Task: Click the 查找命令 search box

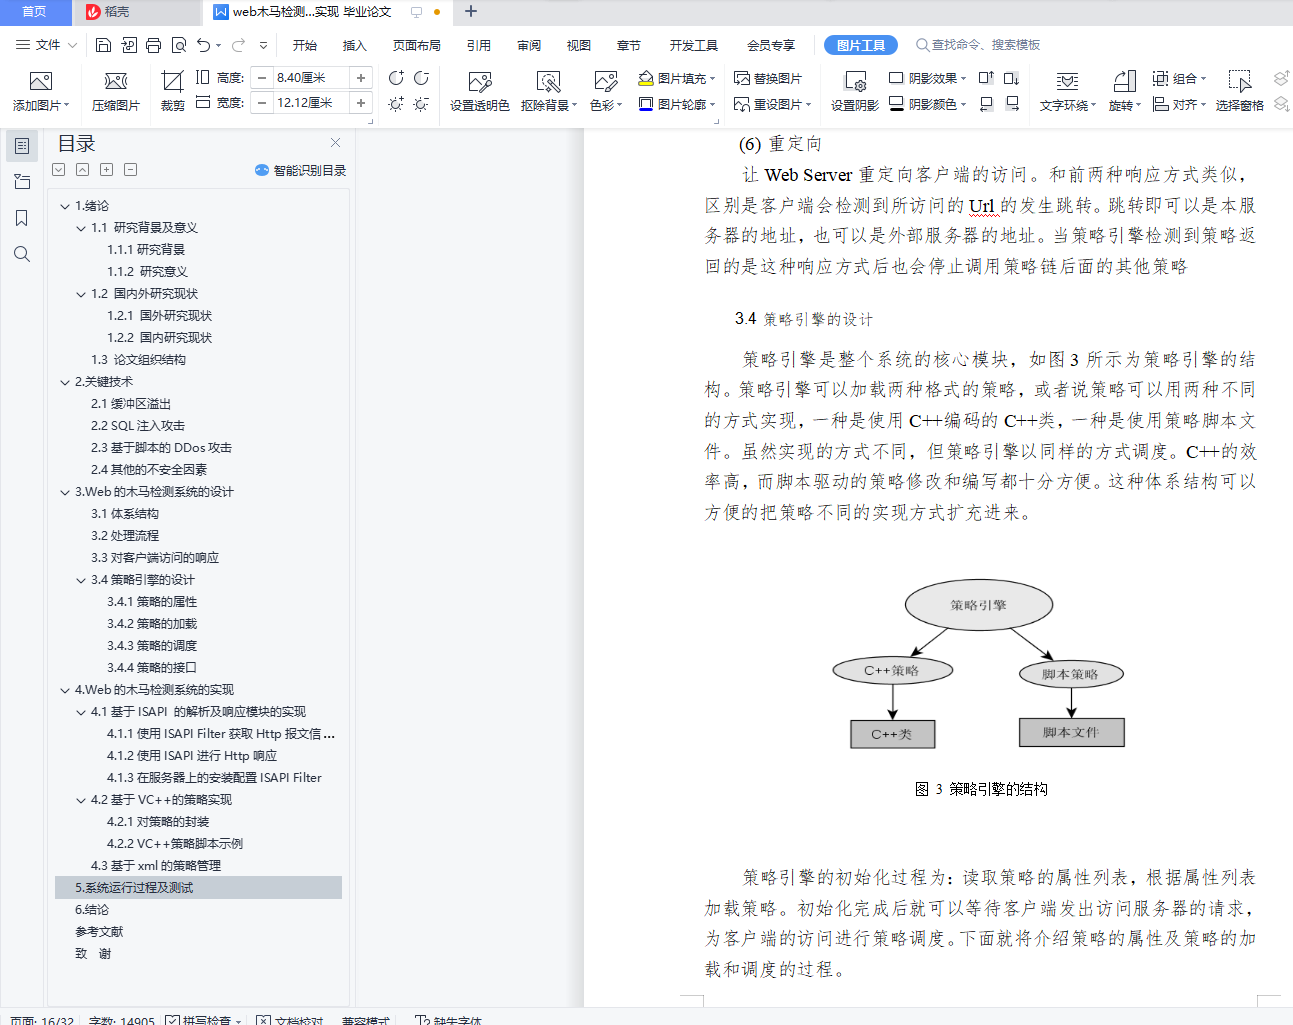Action: (980, 45)
